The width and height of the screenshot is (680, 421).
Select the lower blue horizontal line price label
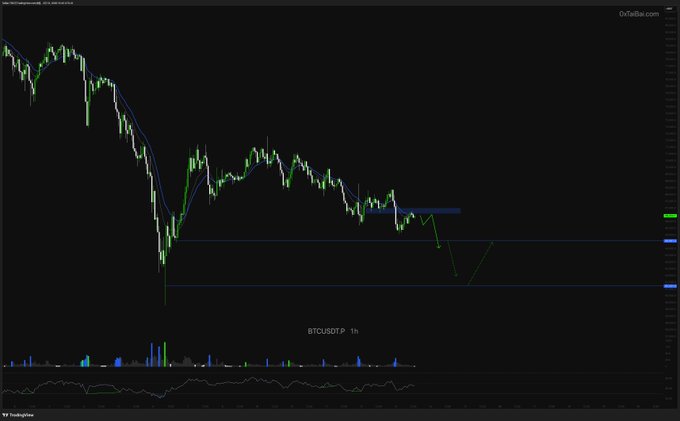(670, 286)
